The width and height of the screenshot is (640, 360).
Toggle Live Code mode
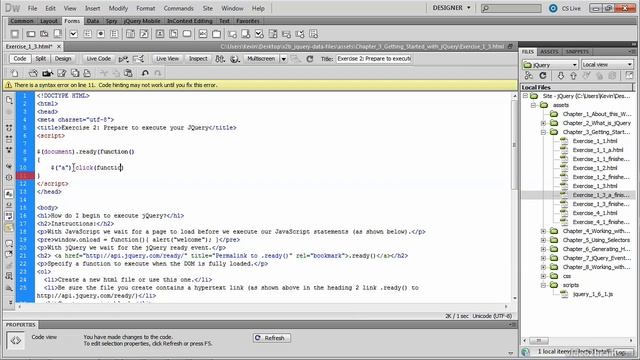tap(98, 59)
